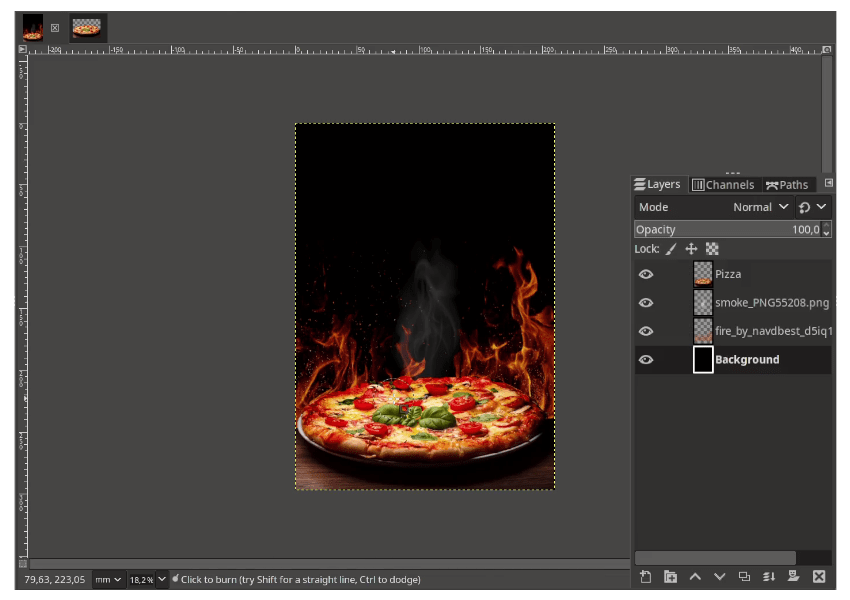This screenshot has height=600, width=850.
Task: Select the Background layer black thumbnail
Action: (x=703, y=359)
